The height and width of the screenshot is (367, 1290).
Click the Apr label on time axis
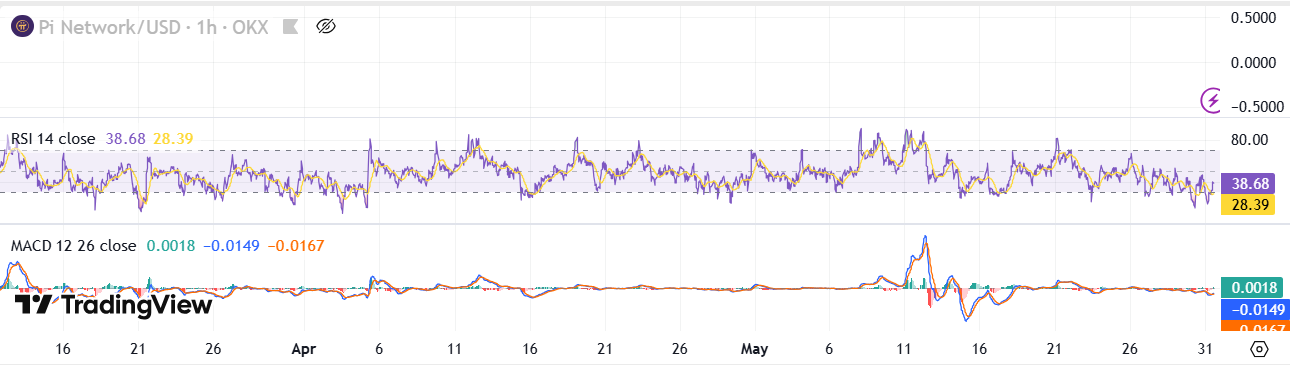point(303,350)
